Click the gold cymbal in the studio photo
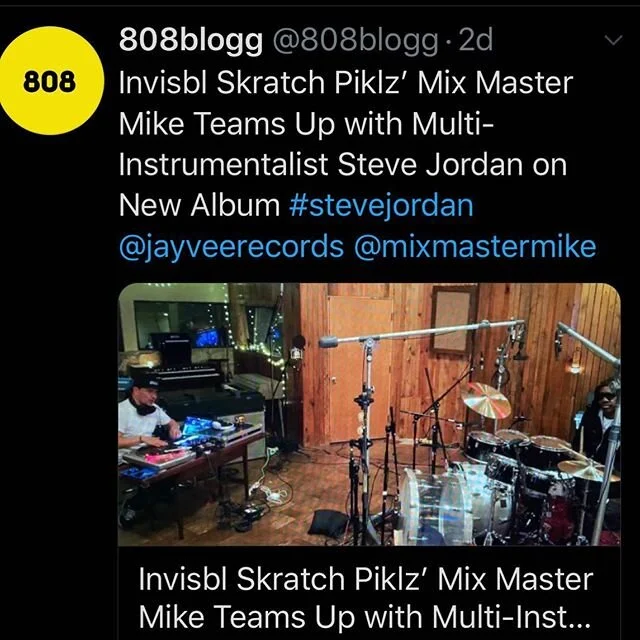 [x=486, y=400]
